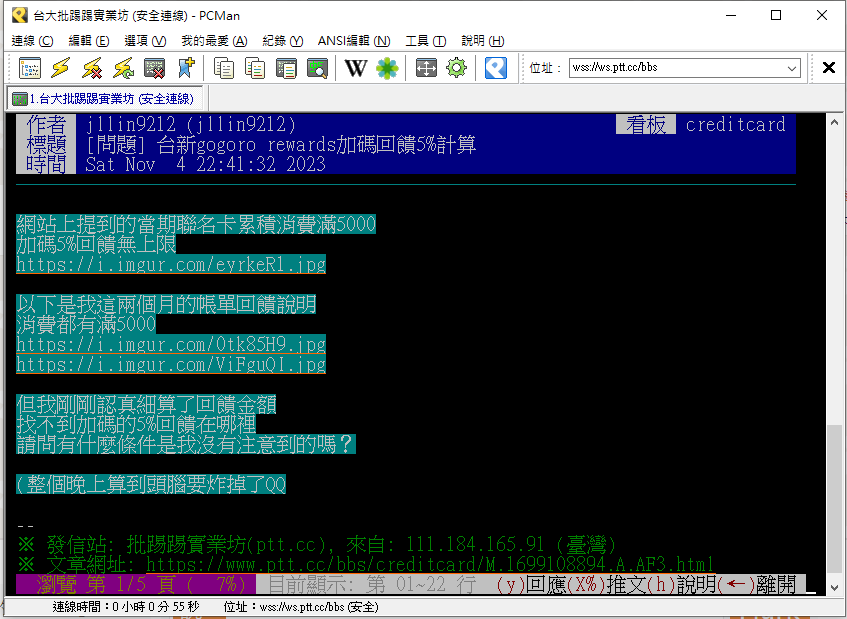The width and height of the screenshot is (847, 619).
Task: Toggle full screen view icon
Action: 426,68
